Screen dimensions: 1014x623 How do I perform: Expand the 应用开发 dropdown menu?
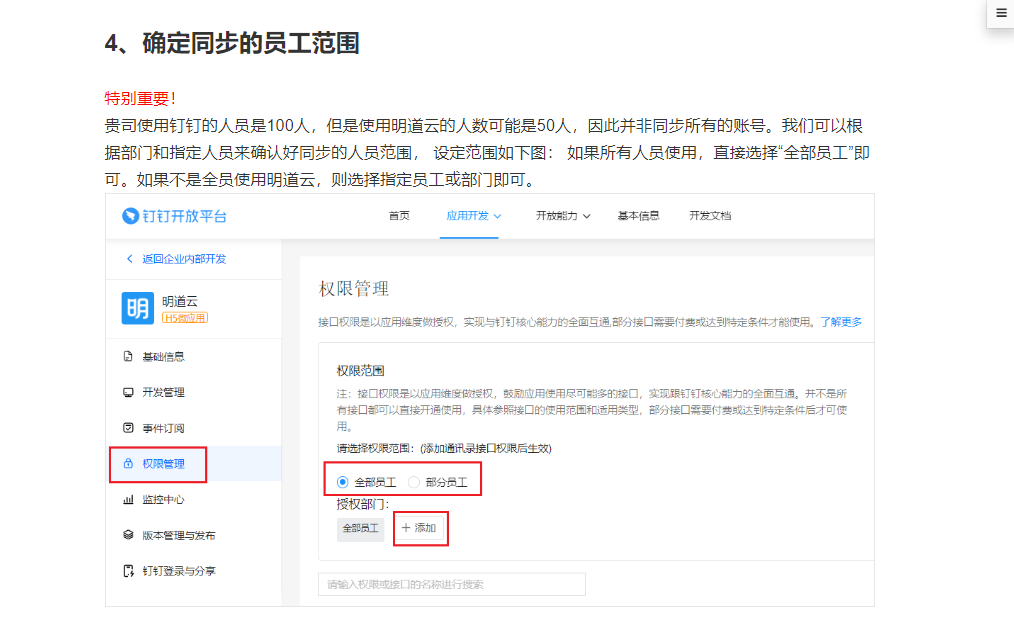pos(473,216)
